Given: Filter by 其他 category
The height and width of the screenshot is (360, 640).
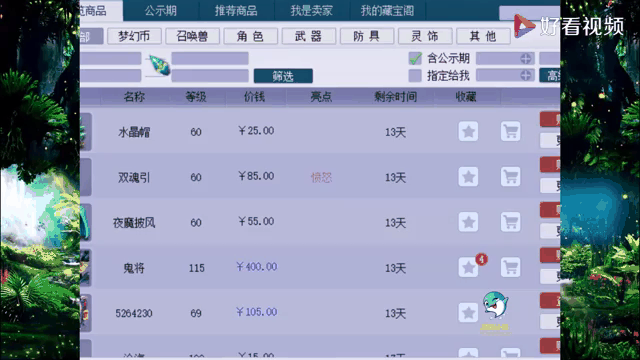Looking at the screenshot, I should point(483,36).
